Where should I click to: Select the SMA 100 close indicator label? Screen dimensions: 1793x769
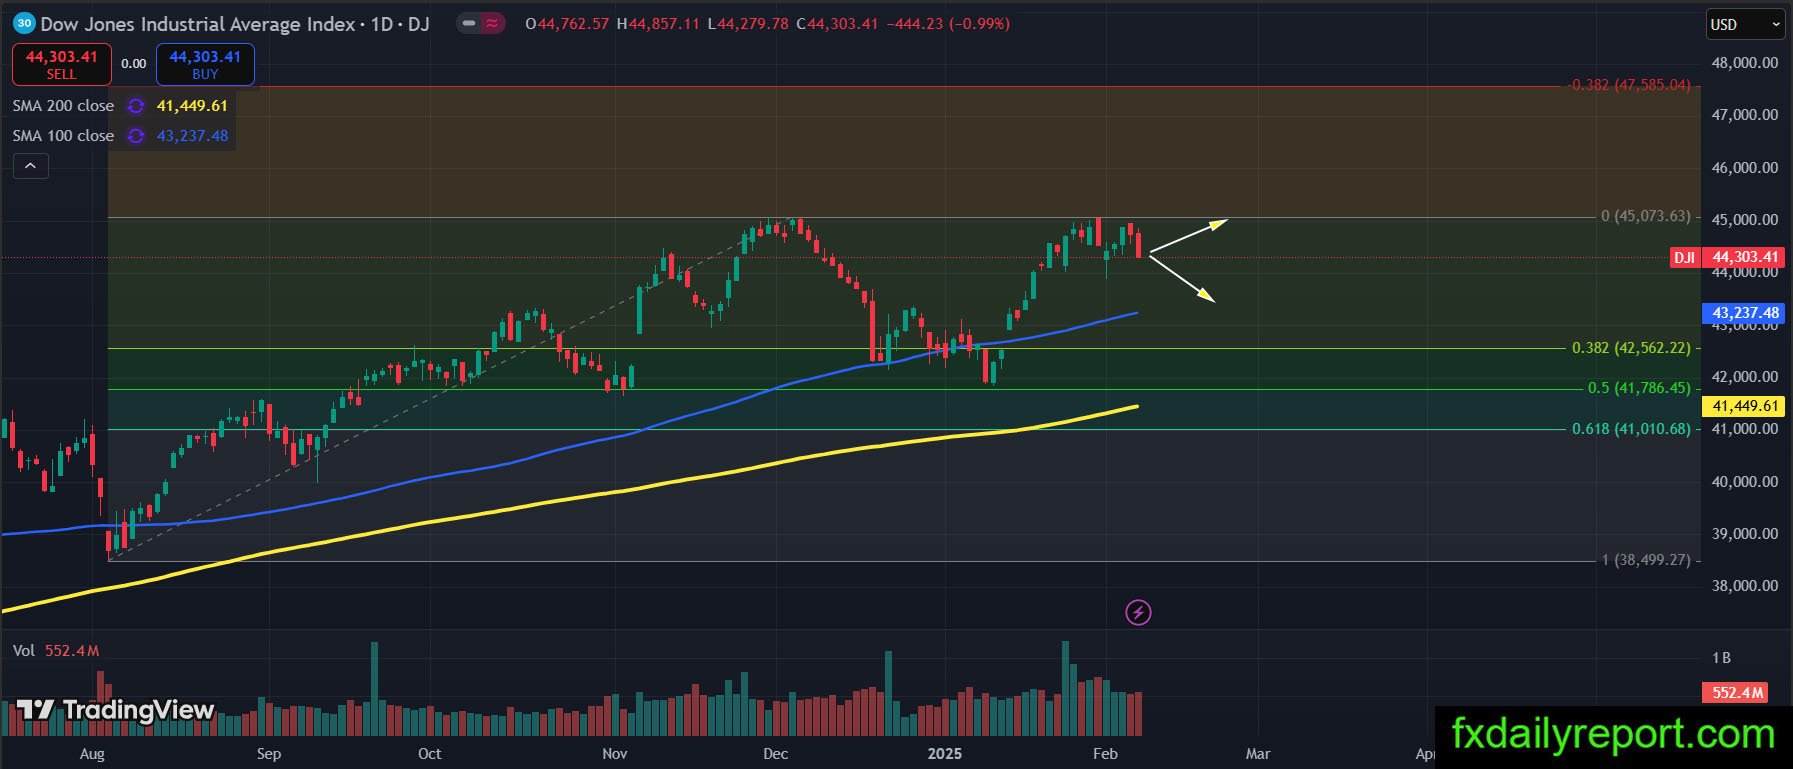(63, 136)
